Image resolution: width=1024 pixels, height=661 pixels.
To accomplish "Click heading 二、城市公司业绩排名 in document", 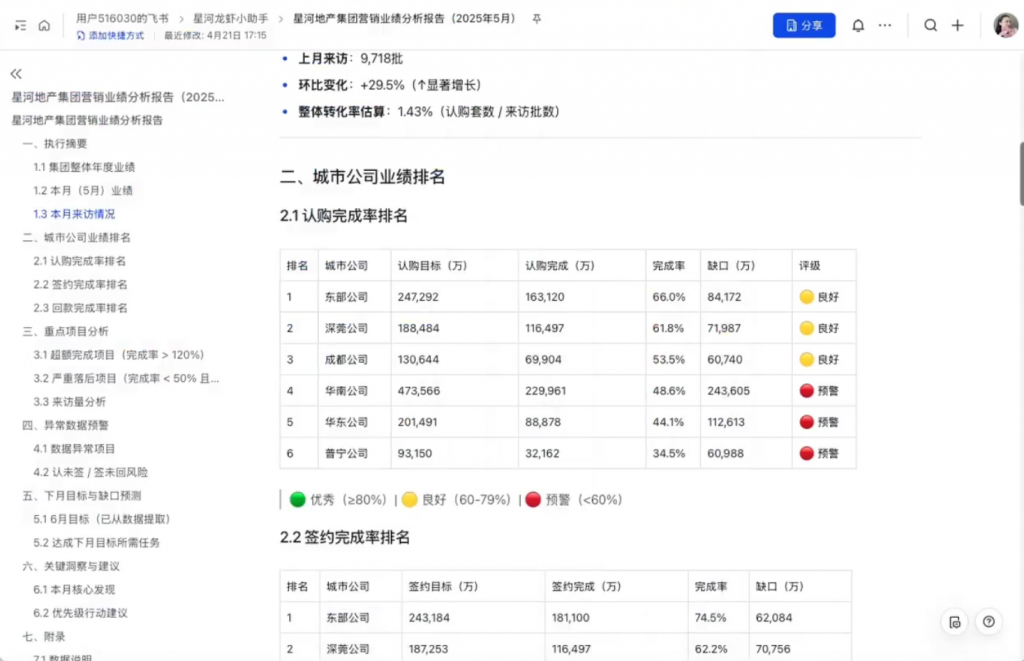I will coord(362,177).
